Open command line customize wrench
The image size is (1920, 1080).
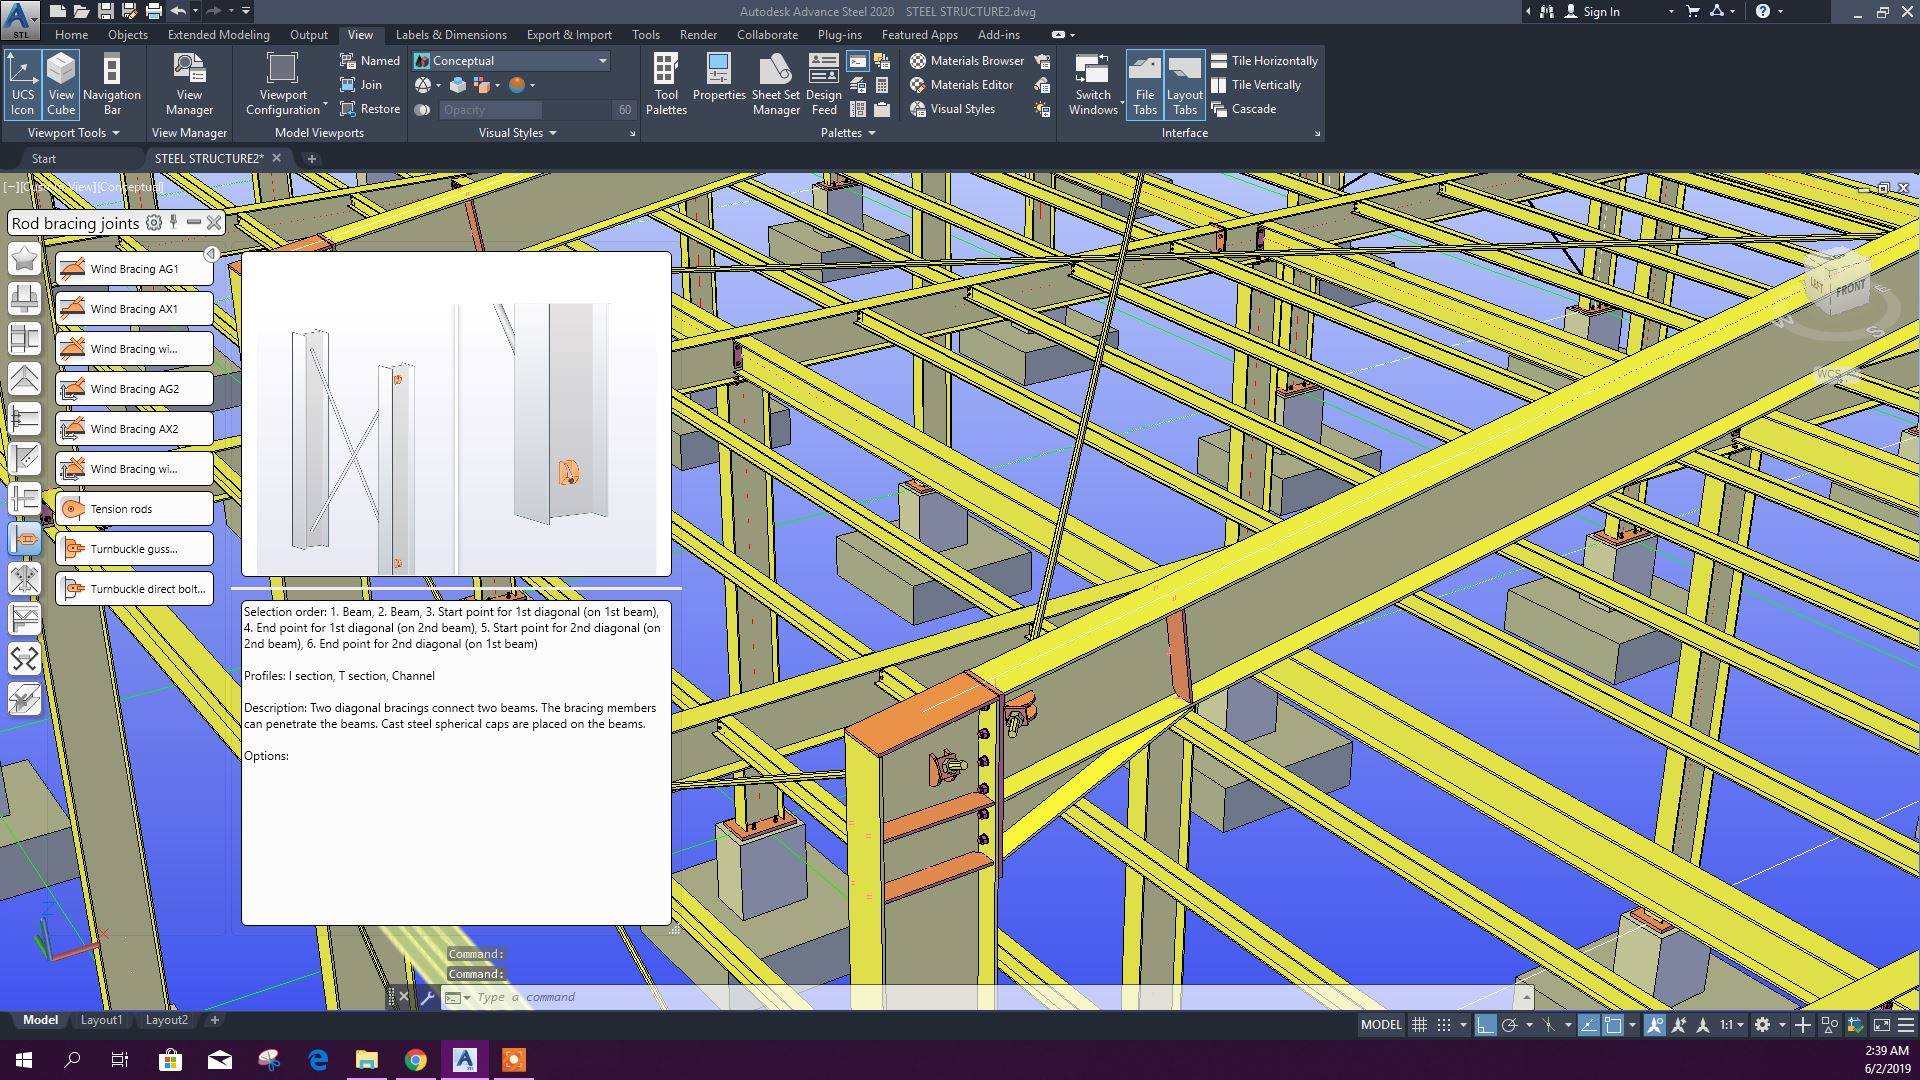pyautogui.click(x=427, y=997)
